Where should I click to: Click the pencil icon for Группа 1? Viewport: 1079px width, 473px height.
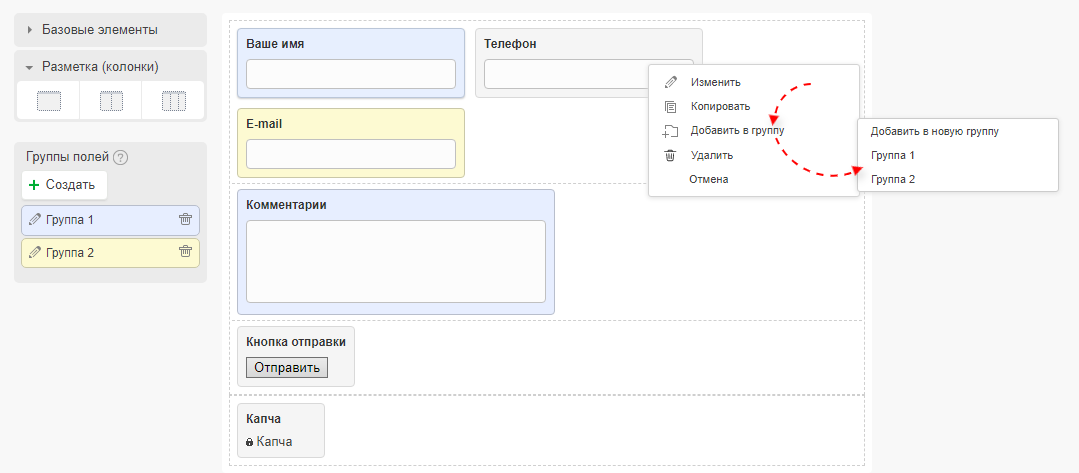pyautogui.click(x=35, y=220)
